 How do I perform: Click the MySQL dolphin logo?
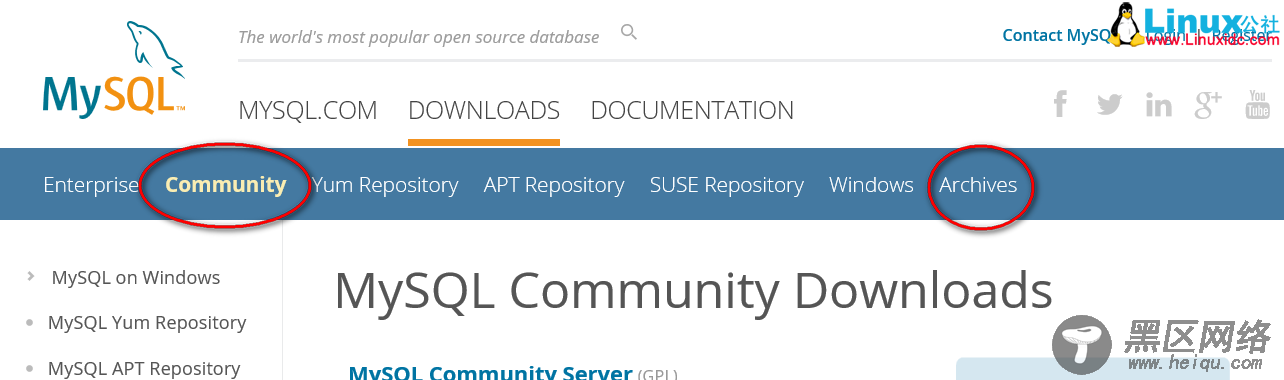click(114, 69)
